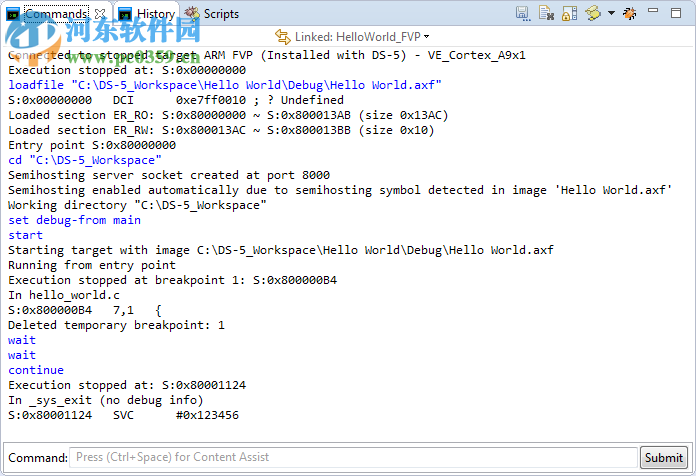
Task: Open the Linked: HelloWorld_FVP dropdown
Action: coord(426,36)
